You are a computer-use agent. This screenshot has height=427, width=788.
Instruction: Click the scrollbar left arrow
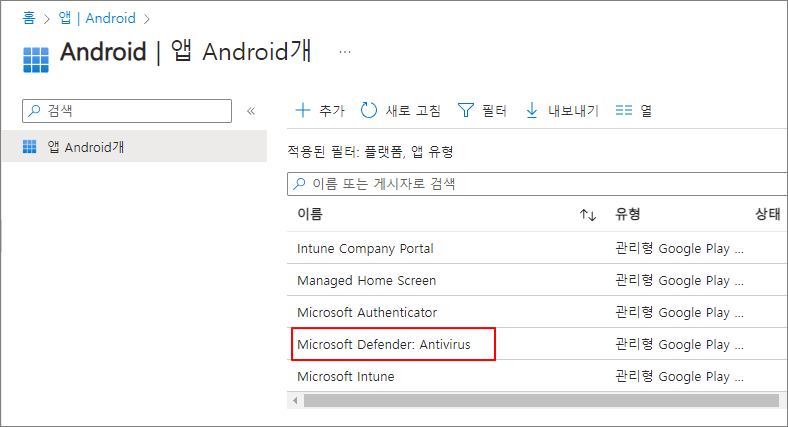point(295,400)
